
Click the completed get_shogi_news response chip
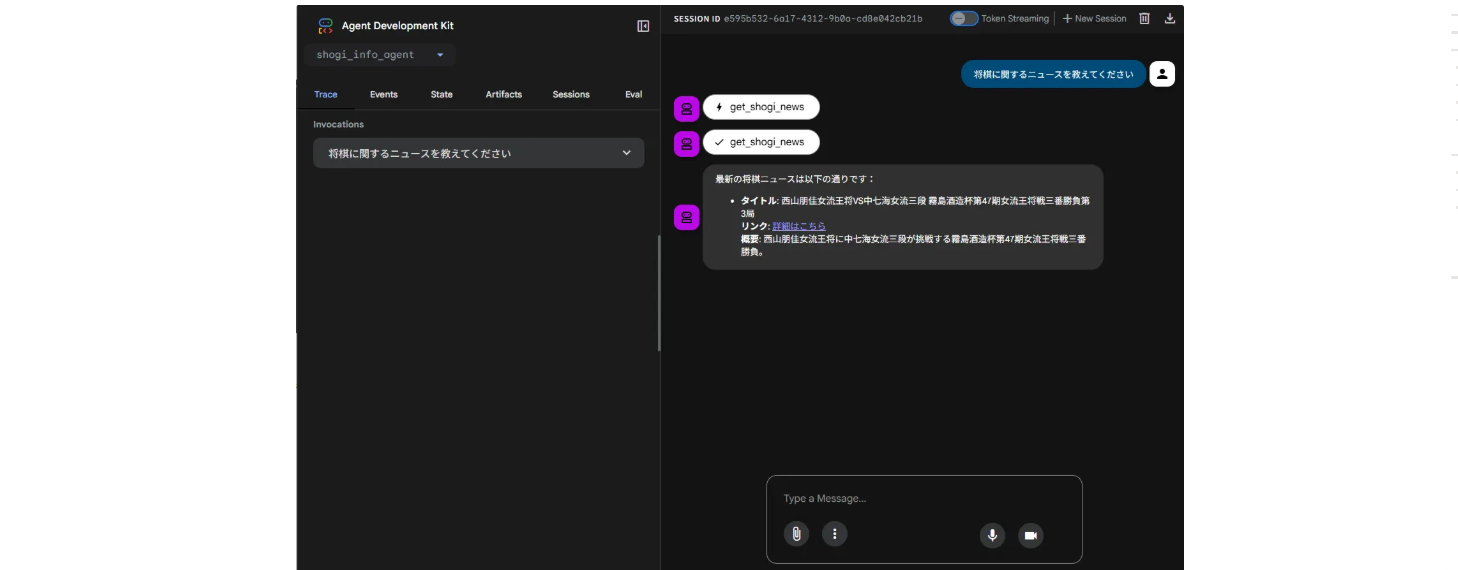(761, 142)
